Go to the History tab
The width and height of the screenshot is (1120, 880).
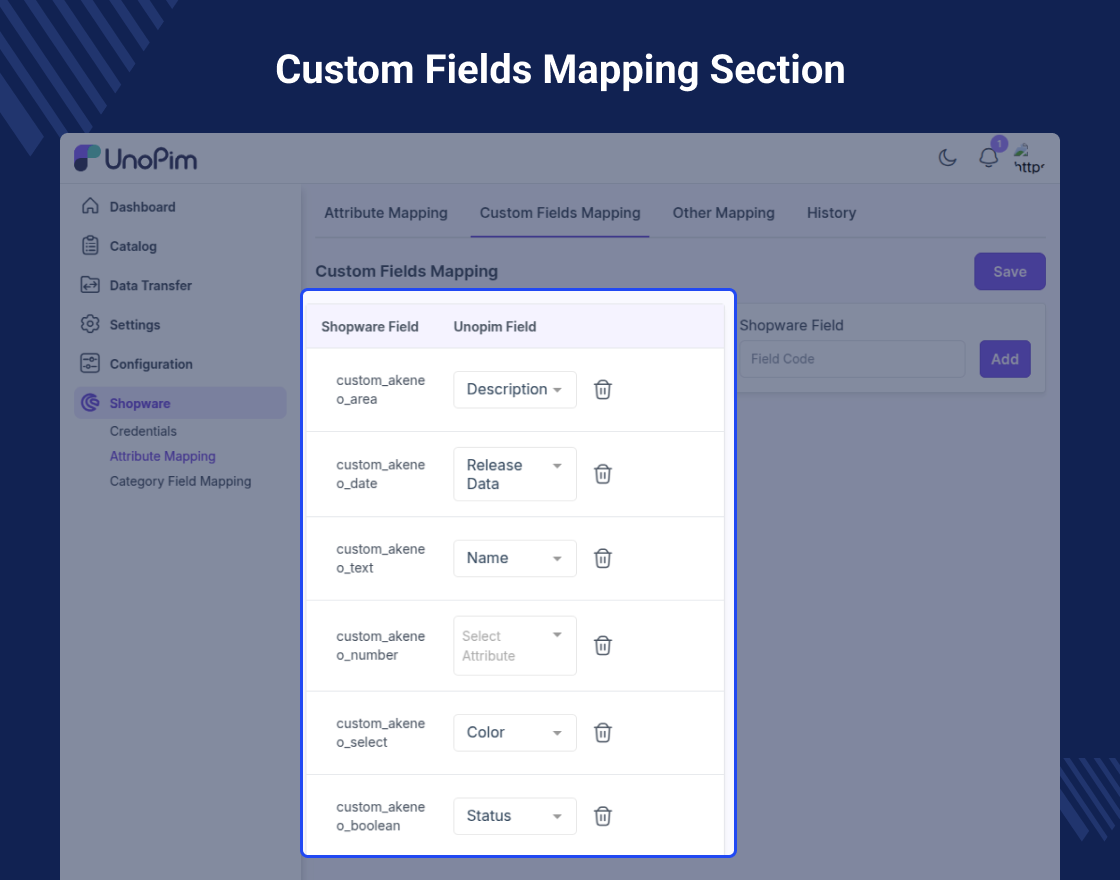[x=831, y=213]
